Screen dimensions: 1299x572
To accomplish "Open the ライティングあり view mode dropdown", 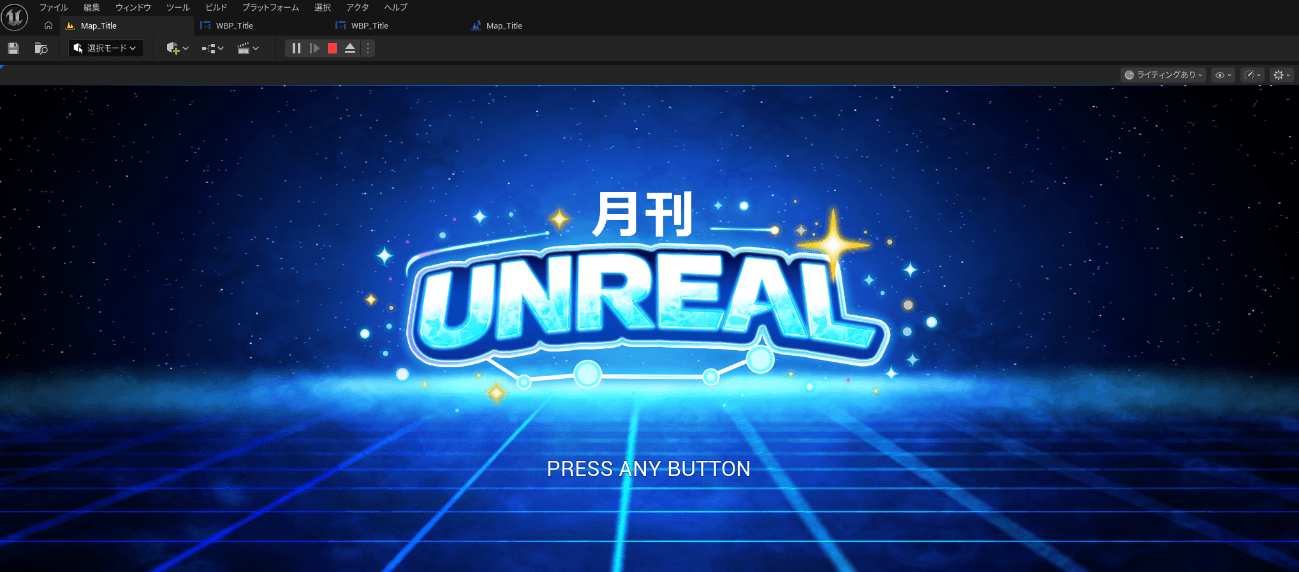I will pyautogui.click(x=1163, y=75).
